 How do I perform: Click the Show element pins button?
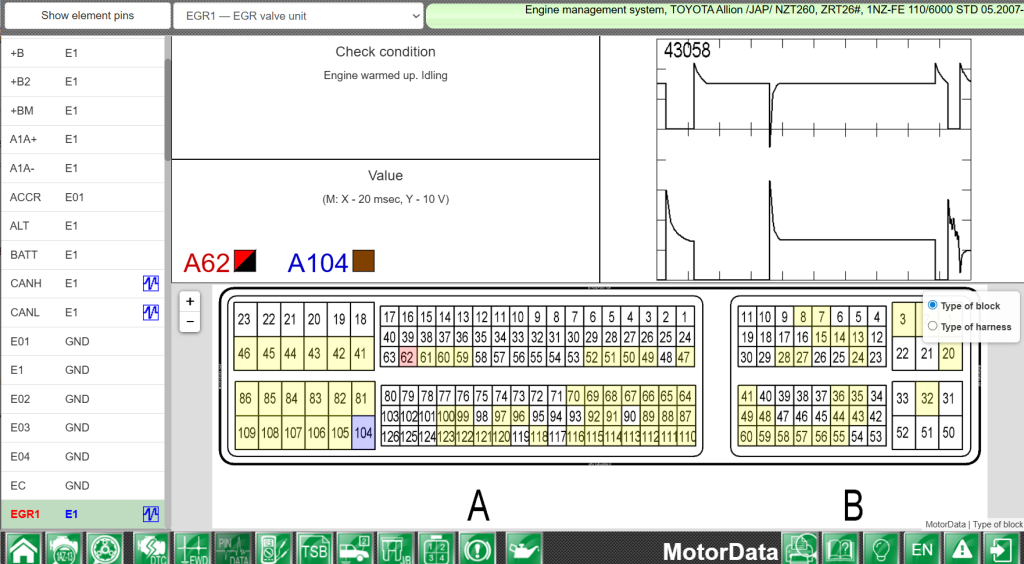point(88,16)
